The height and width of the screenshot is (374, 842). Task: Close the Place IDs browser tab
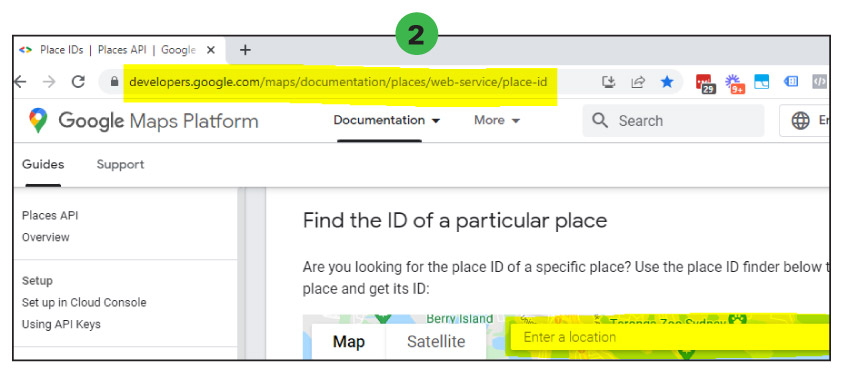211,51
